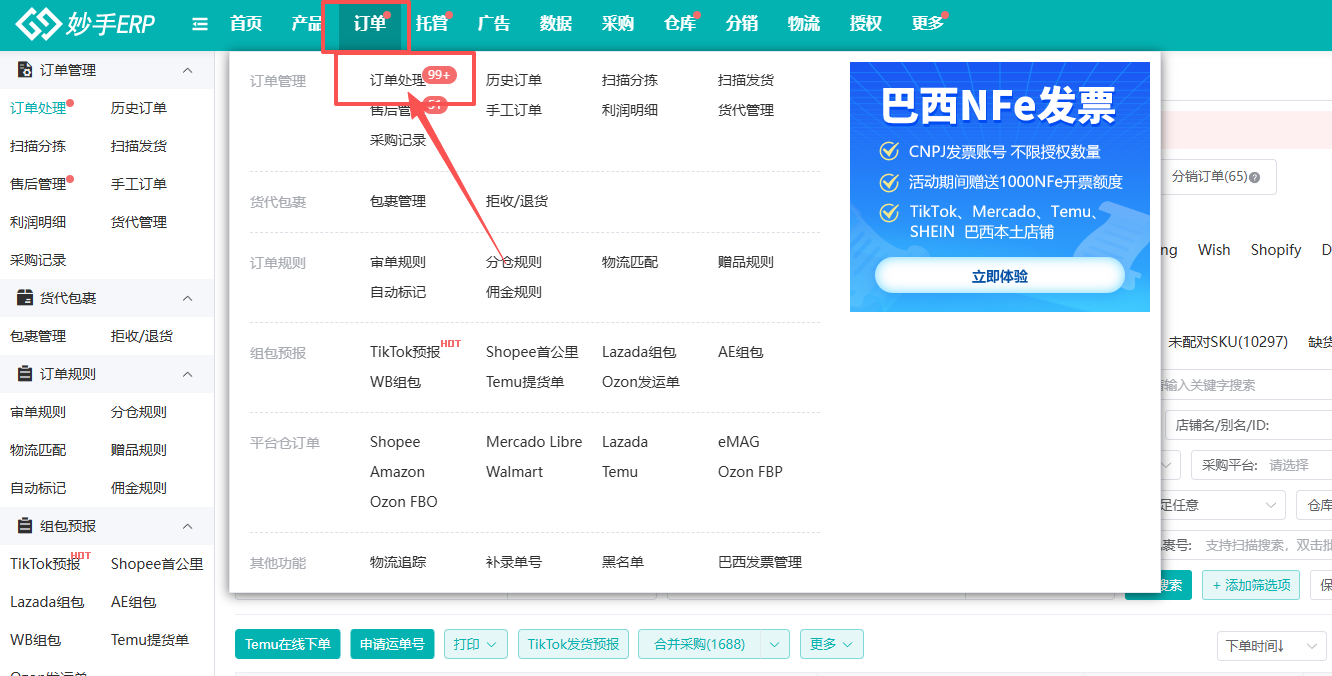
Task: Click the help icon beside 分销订单(65)
Action: tap(1254, 177)
